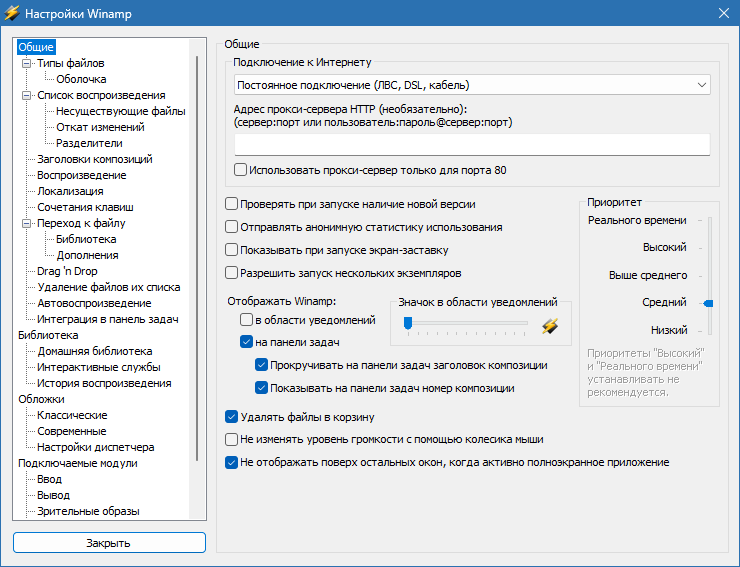Open 'Заголовки композиций' page

[95, 159]
